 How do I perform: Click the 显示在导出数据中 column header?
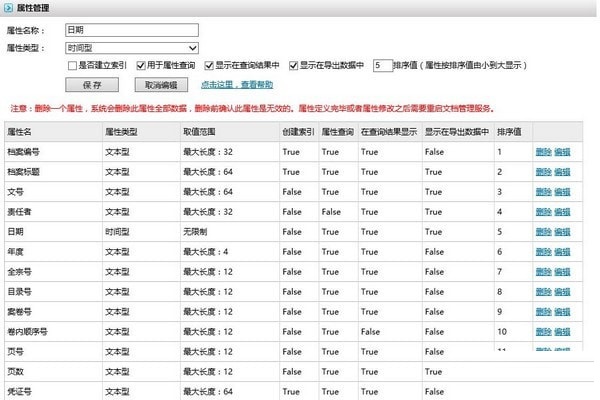tap(457, 132)
